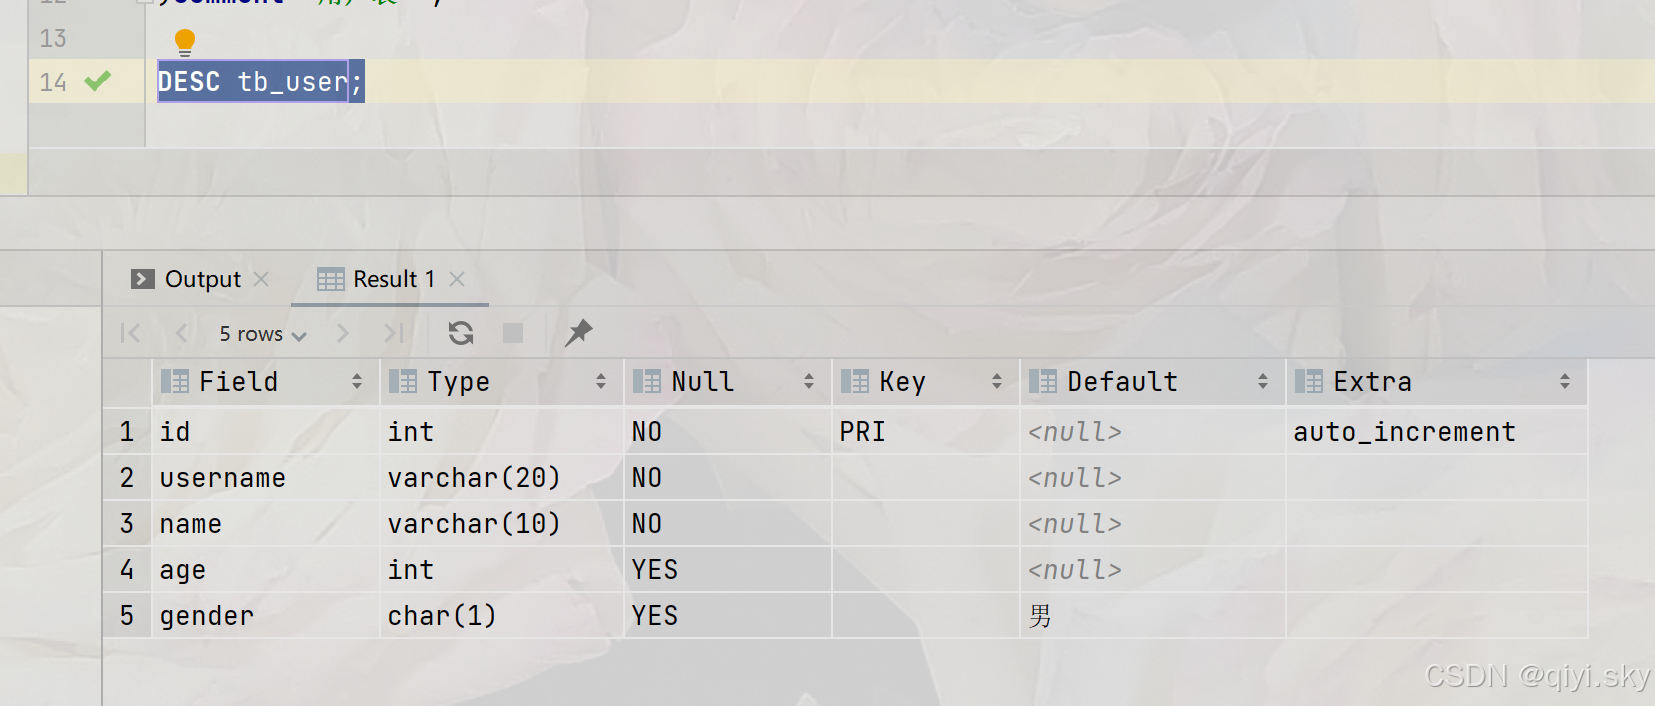
Task: Click the green checkmark on line 14
Action: [97, 82]
